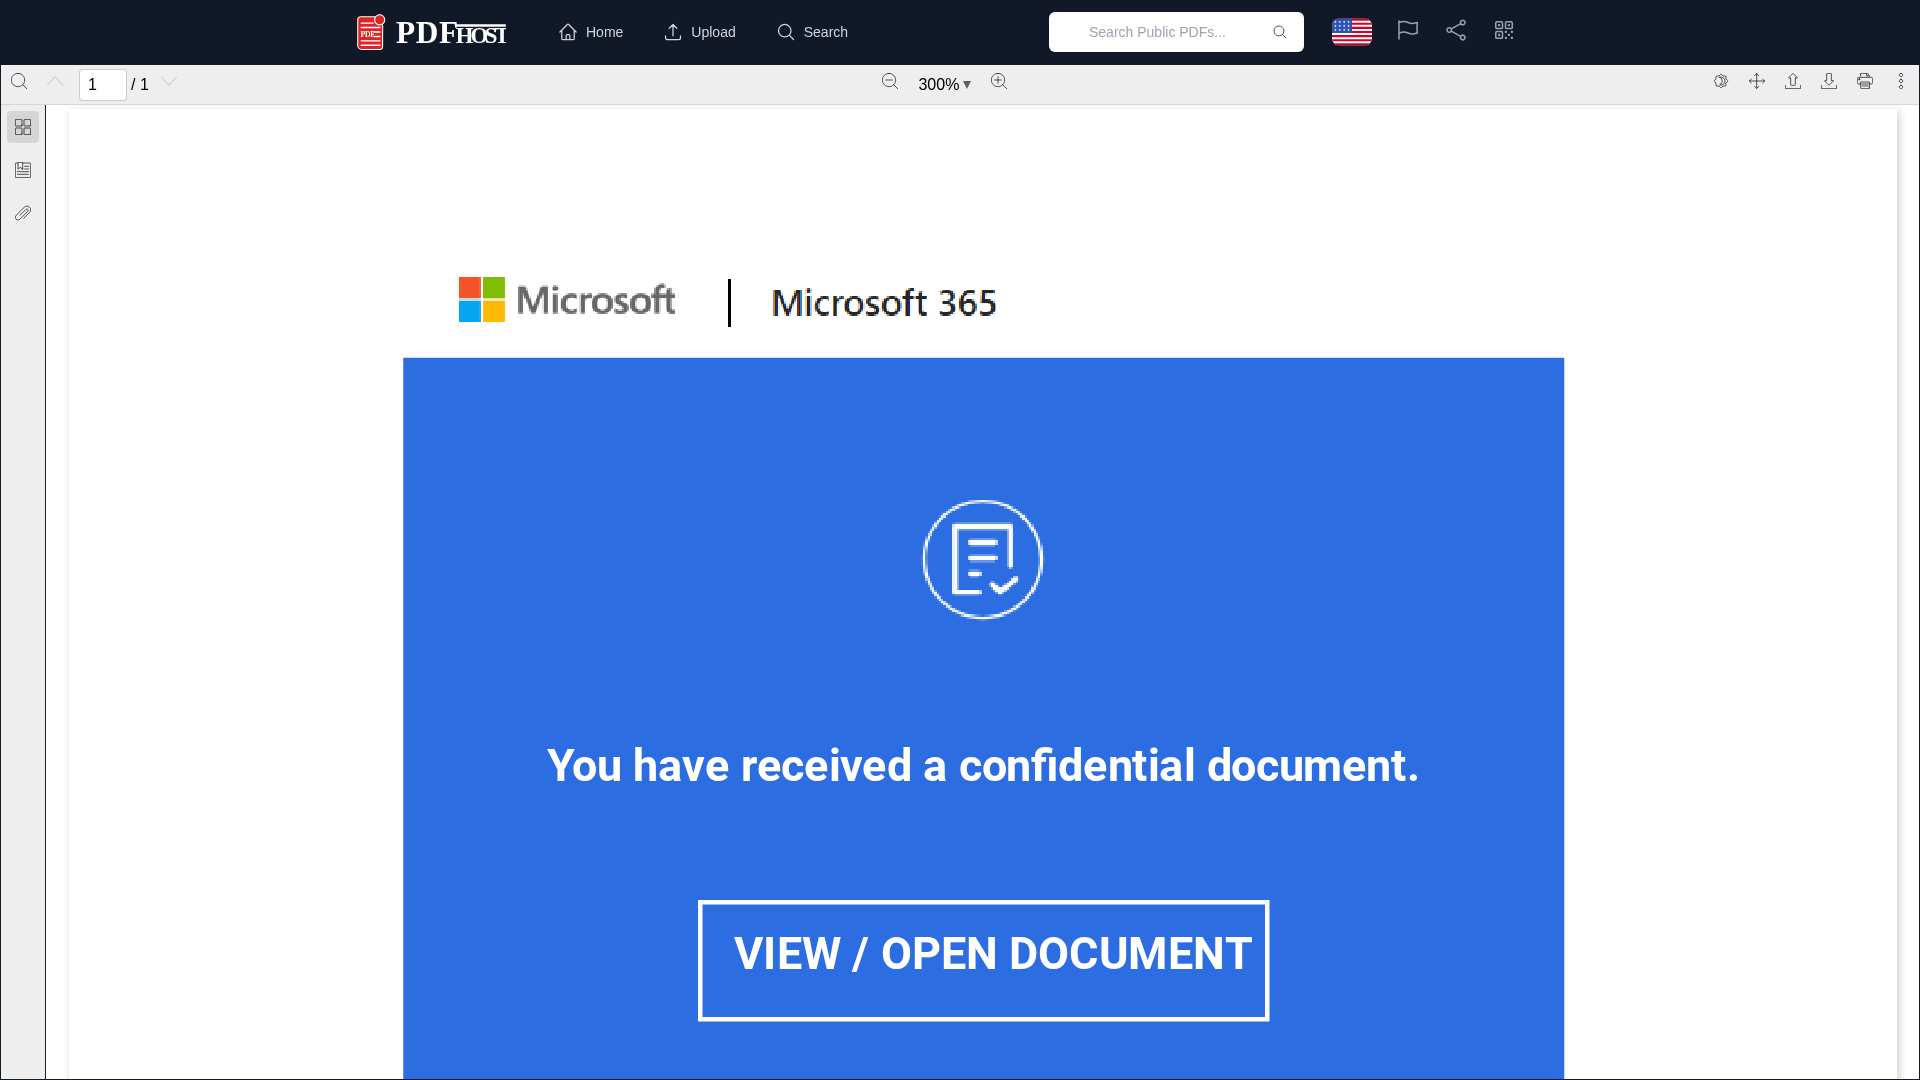Image resolution: width=1920 pixels, height=1080 pixels.
Task: Show attachments via the paperclip icon
Action: coord(22,213)
